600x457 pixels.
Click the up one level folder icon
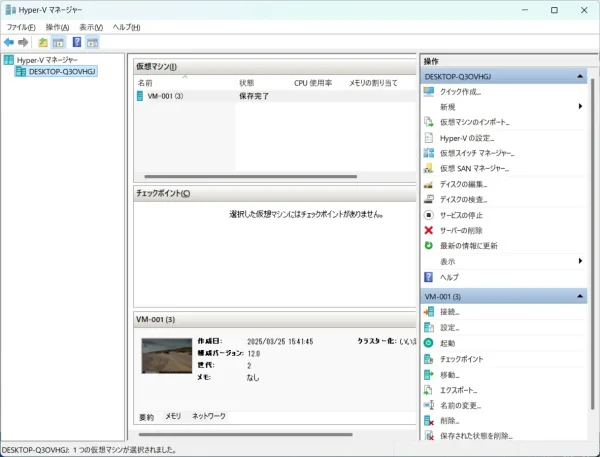coord(43,42)
